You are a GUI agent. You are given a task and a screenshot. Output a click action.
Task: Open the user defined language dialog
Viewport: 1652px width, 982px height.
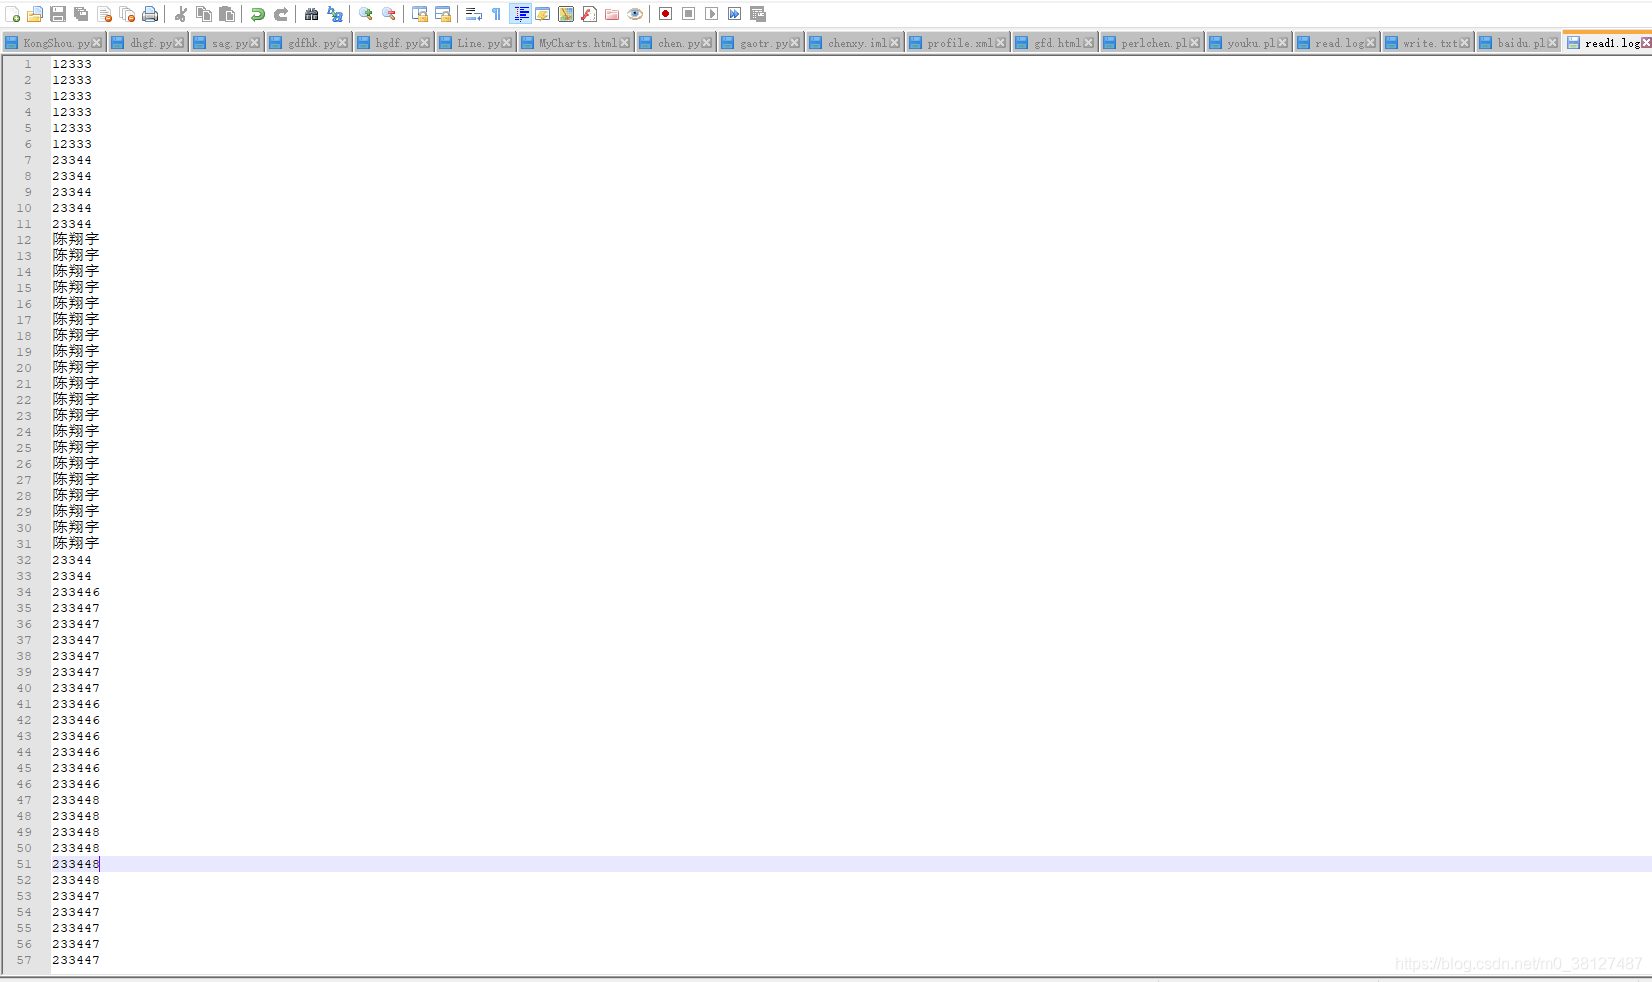pyautogui.click(x=543, y=14)
